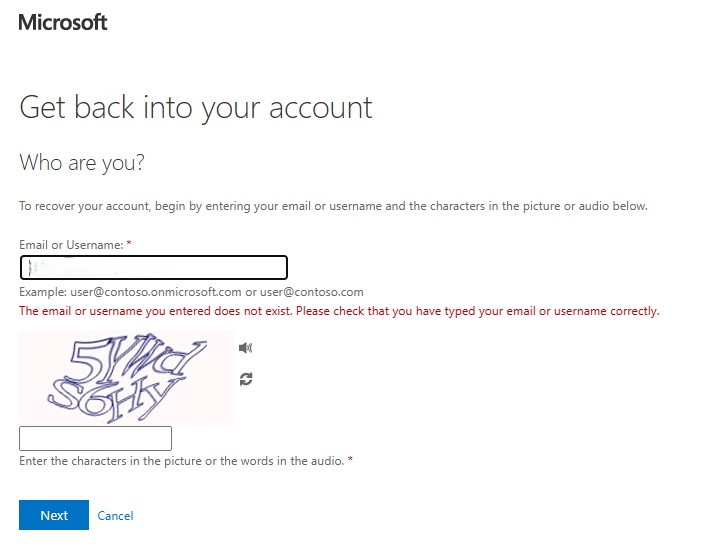
Task: Click the 'Email or Username:' field label
Action: coord(71,245)
